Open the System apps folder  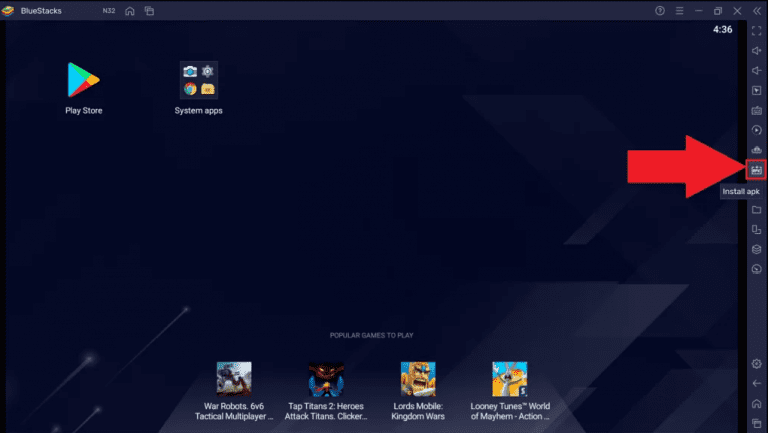pyautogui.click(x=198, y=80)
